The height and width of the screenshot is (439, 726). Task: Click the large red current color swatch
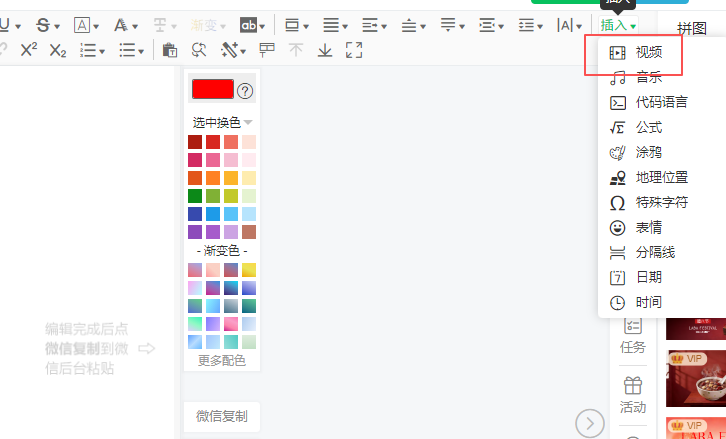[212, 90]
